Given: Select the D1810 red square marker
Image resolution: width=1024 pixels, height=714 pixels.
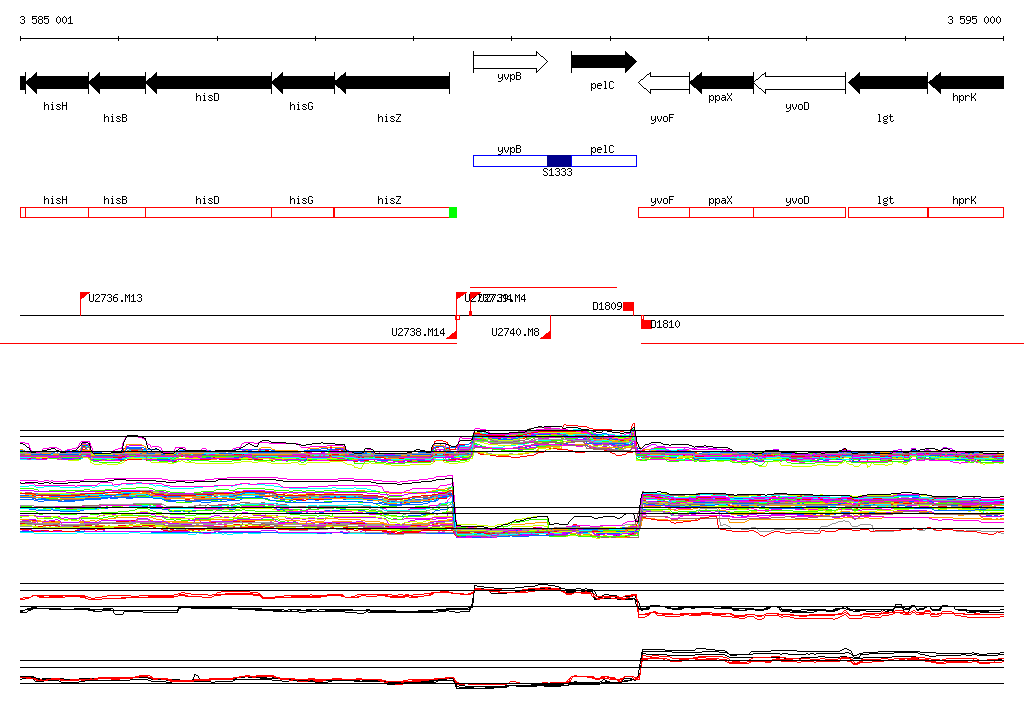Looking at the screenshot, I should click(x=646, y=324).
